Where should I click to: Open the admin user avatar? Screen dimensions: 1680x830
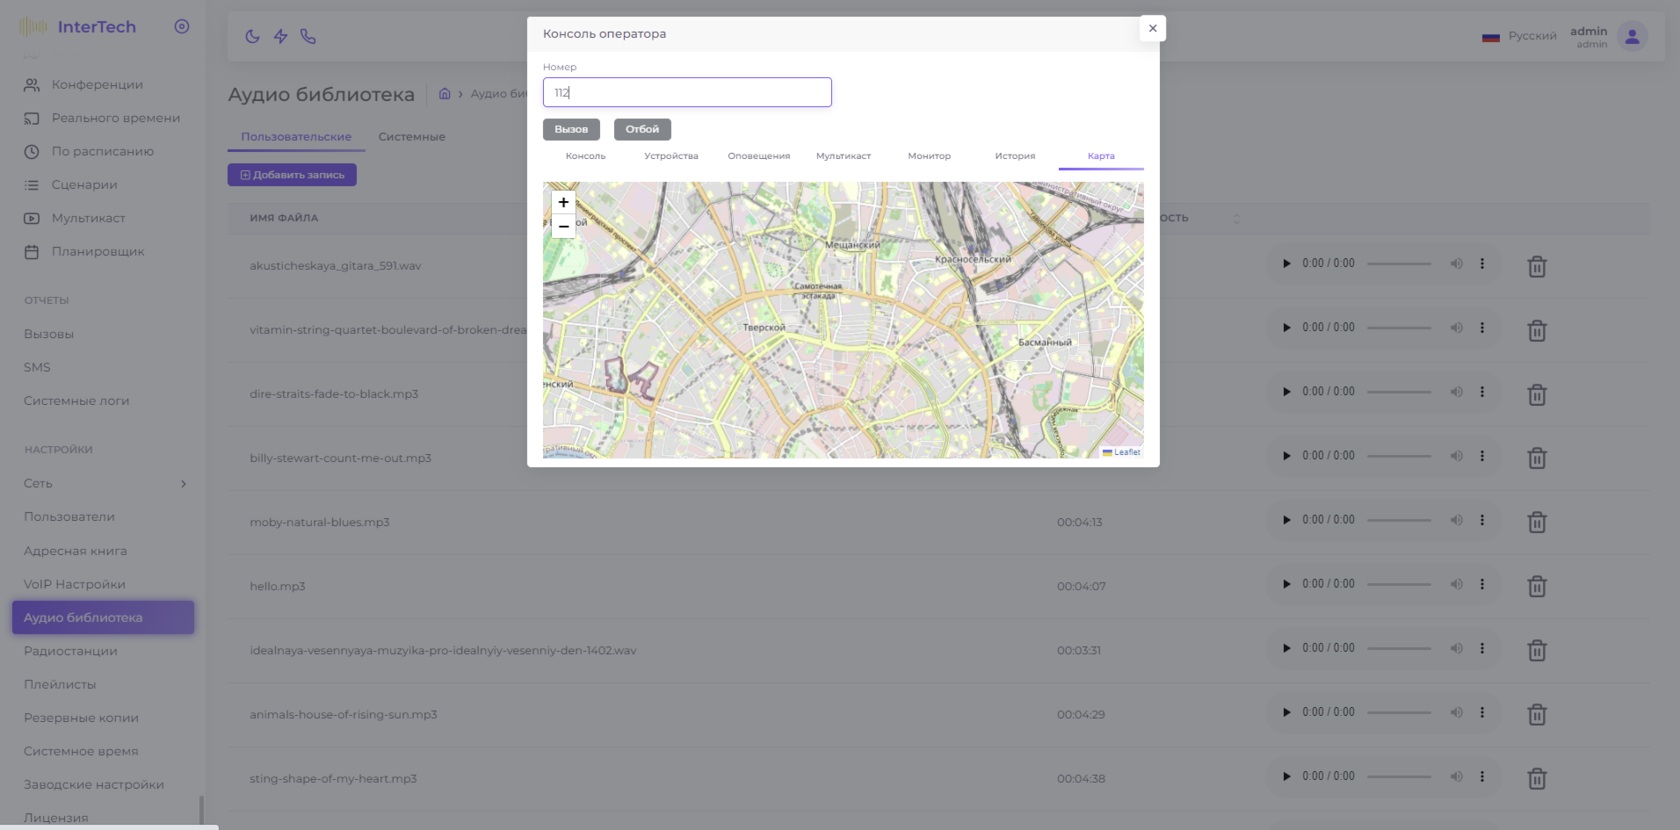coord(1631,37)
